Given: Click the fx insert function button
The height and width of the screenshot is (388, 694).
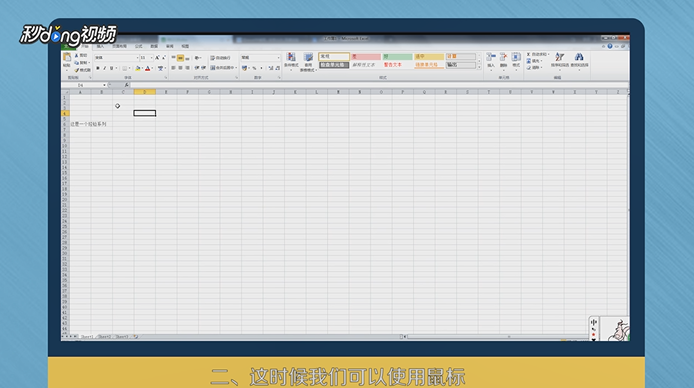Looking at the screenshot, I should click(127, 85).
